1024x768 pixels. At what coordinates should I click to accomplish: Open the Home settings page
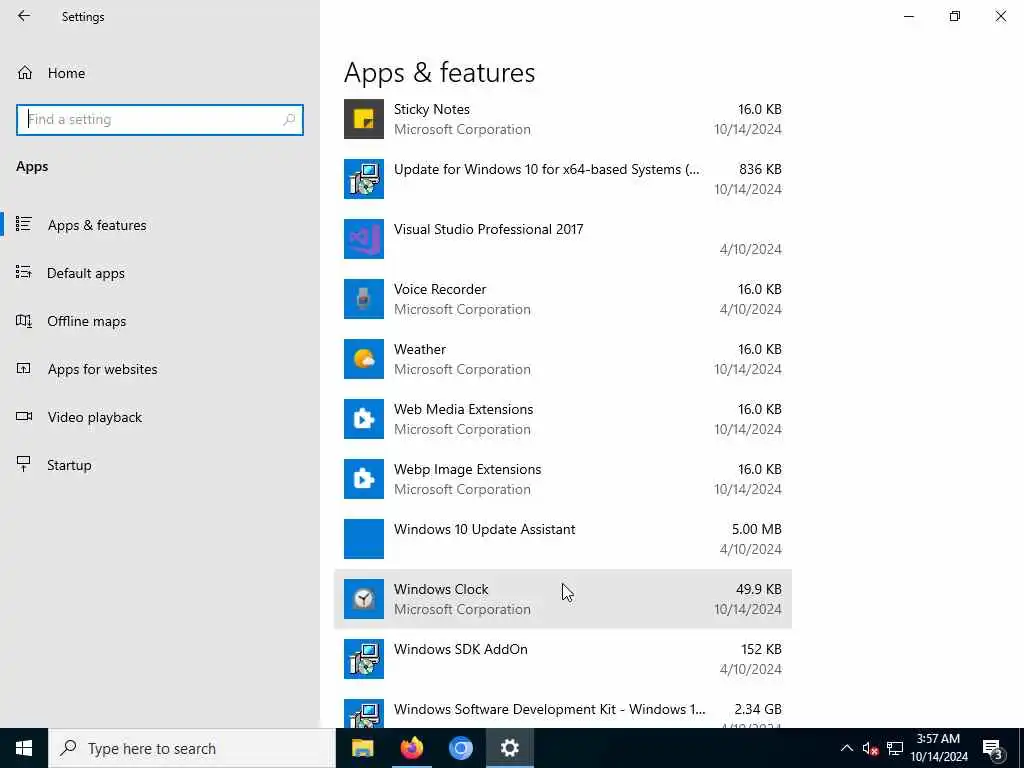[x=66, y=73]
